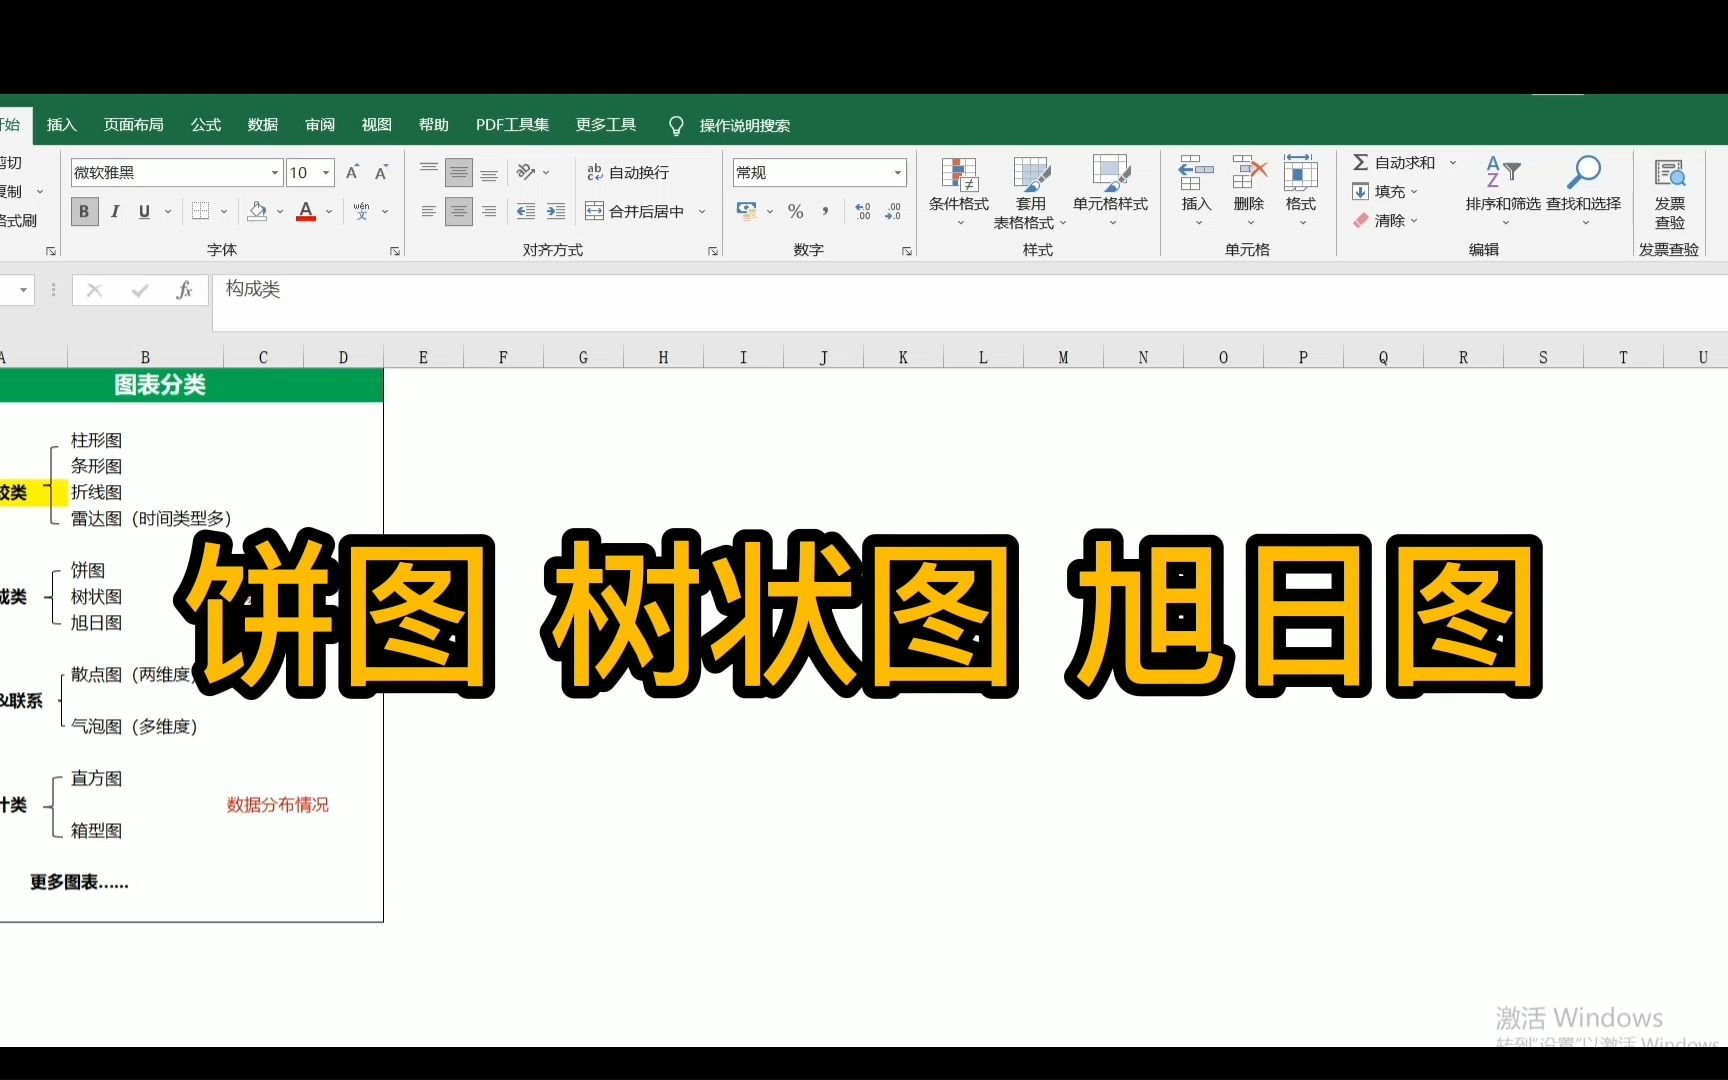Open underline style dropdown arrow
Viewport: 1728px width, 1080px height.
coord(168,212)
